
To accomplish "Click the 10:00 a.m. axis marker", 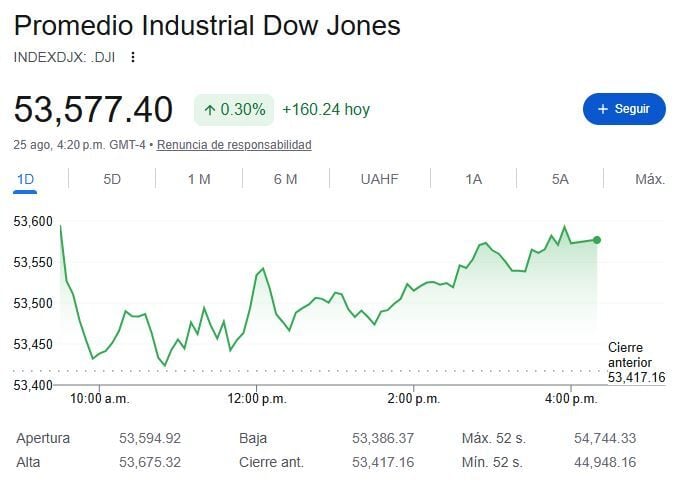I will pyautogui.click(x=100, y=399).
